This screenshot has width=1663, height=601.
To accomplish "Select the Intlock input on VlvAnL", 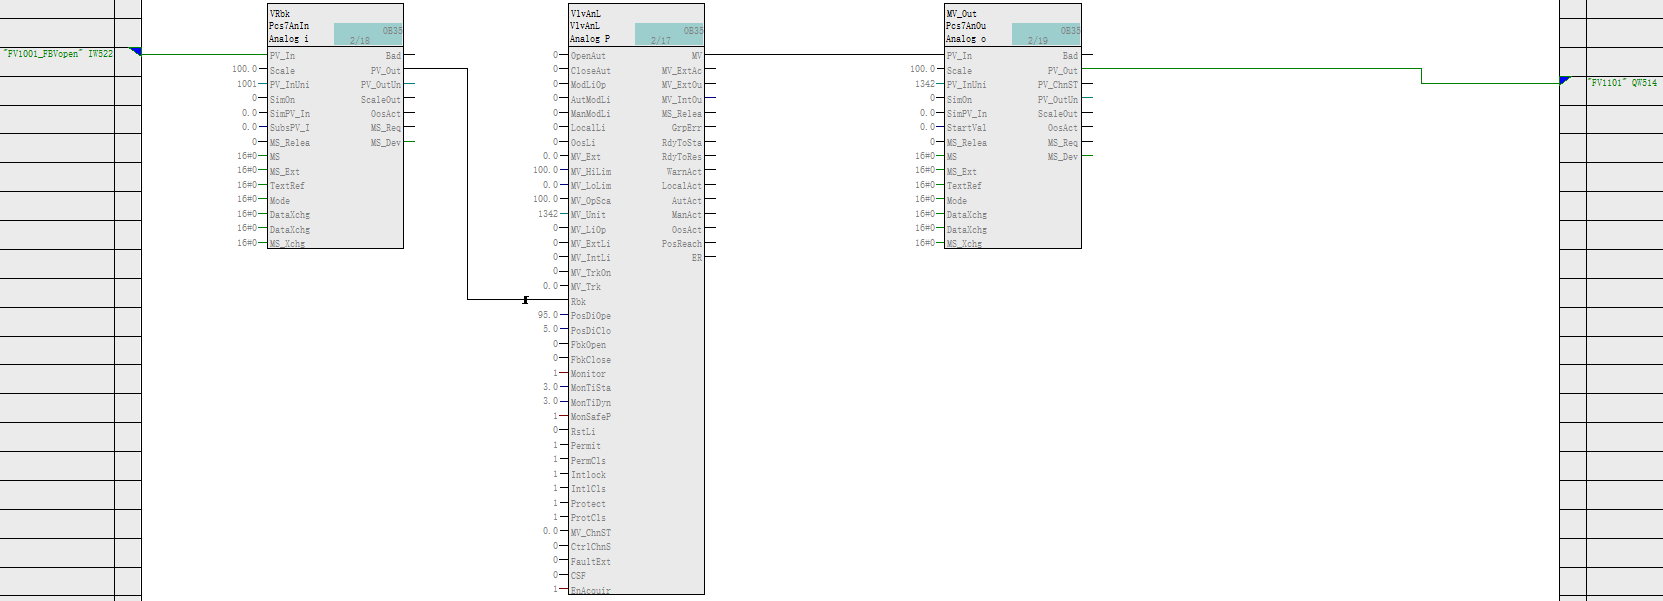I will pyautogui.click(x=588, y=475).
